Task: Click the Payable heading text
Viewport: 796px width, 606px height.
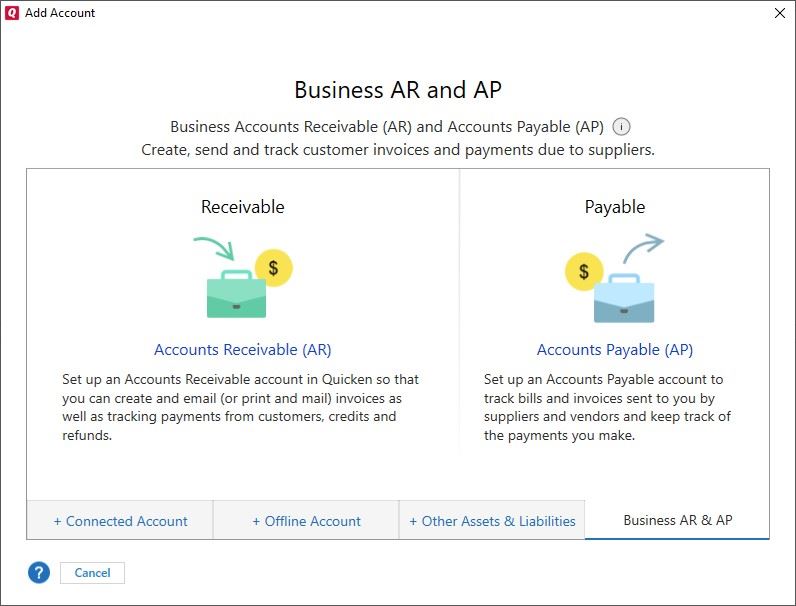Action: coord(615,207)
